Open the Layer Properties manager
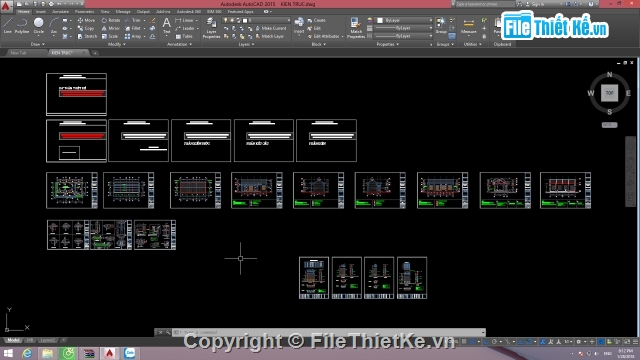The width and height of the screenshot is (640, 360). (x=211, y=28)
